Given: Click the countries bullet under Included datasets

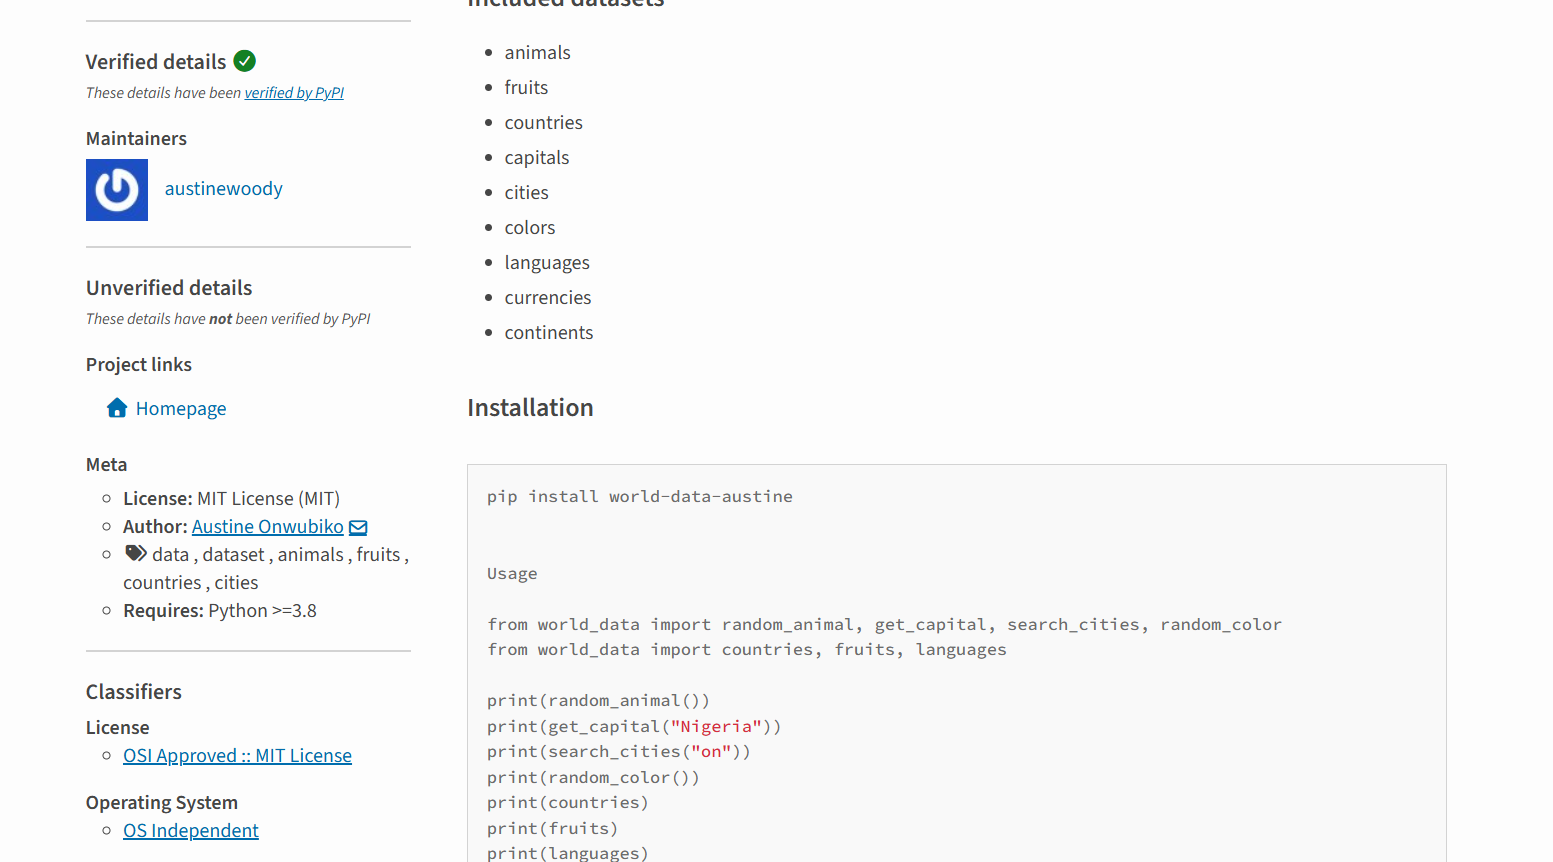Looking at the screenshot, I should coord(543,122).
